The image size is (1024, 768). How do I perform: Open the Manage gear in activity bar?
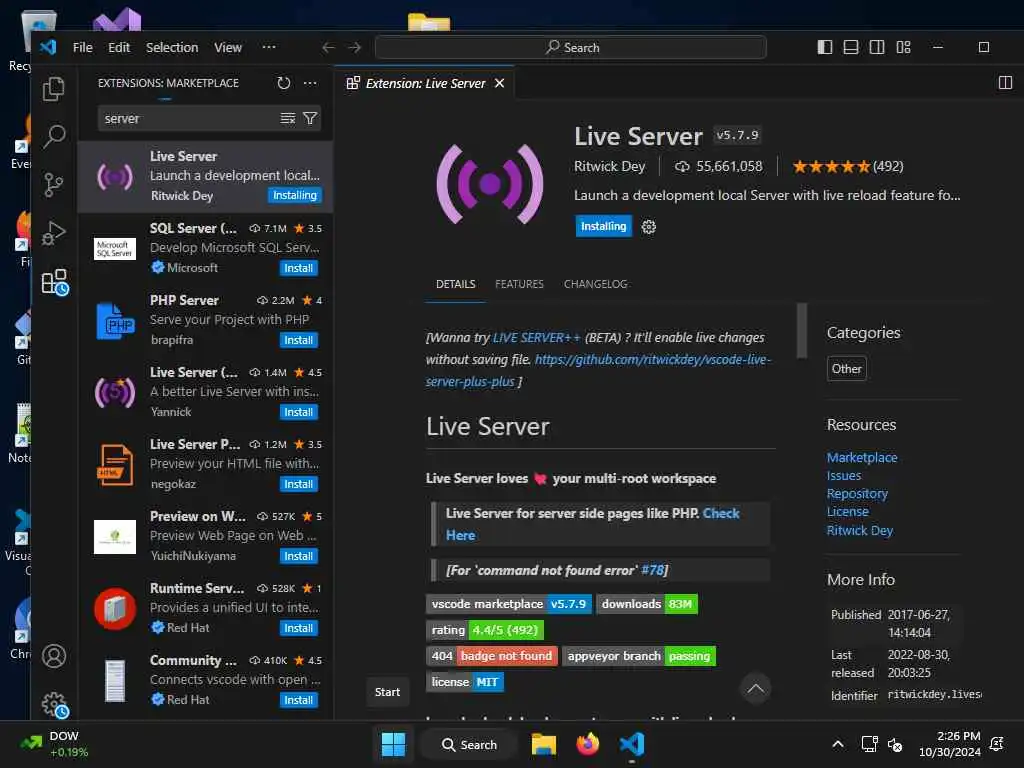click(55, 705)
